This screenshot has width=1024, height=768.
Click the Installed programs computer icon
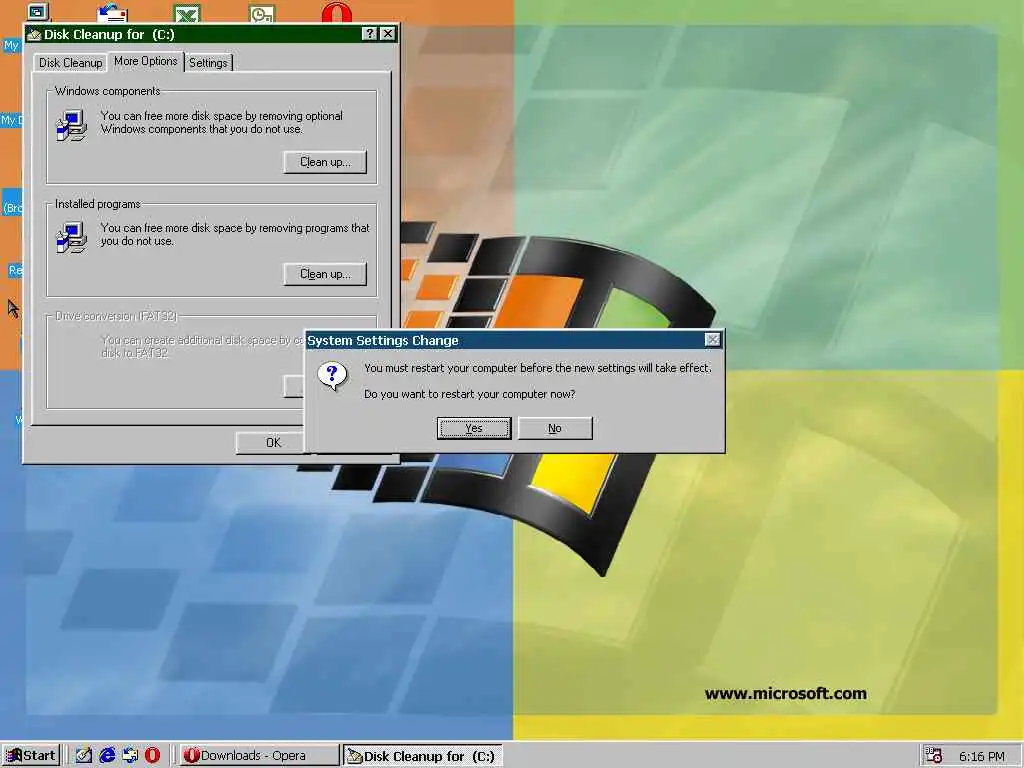coord(71,237)
